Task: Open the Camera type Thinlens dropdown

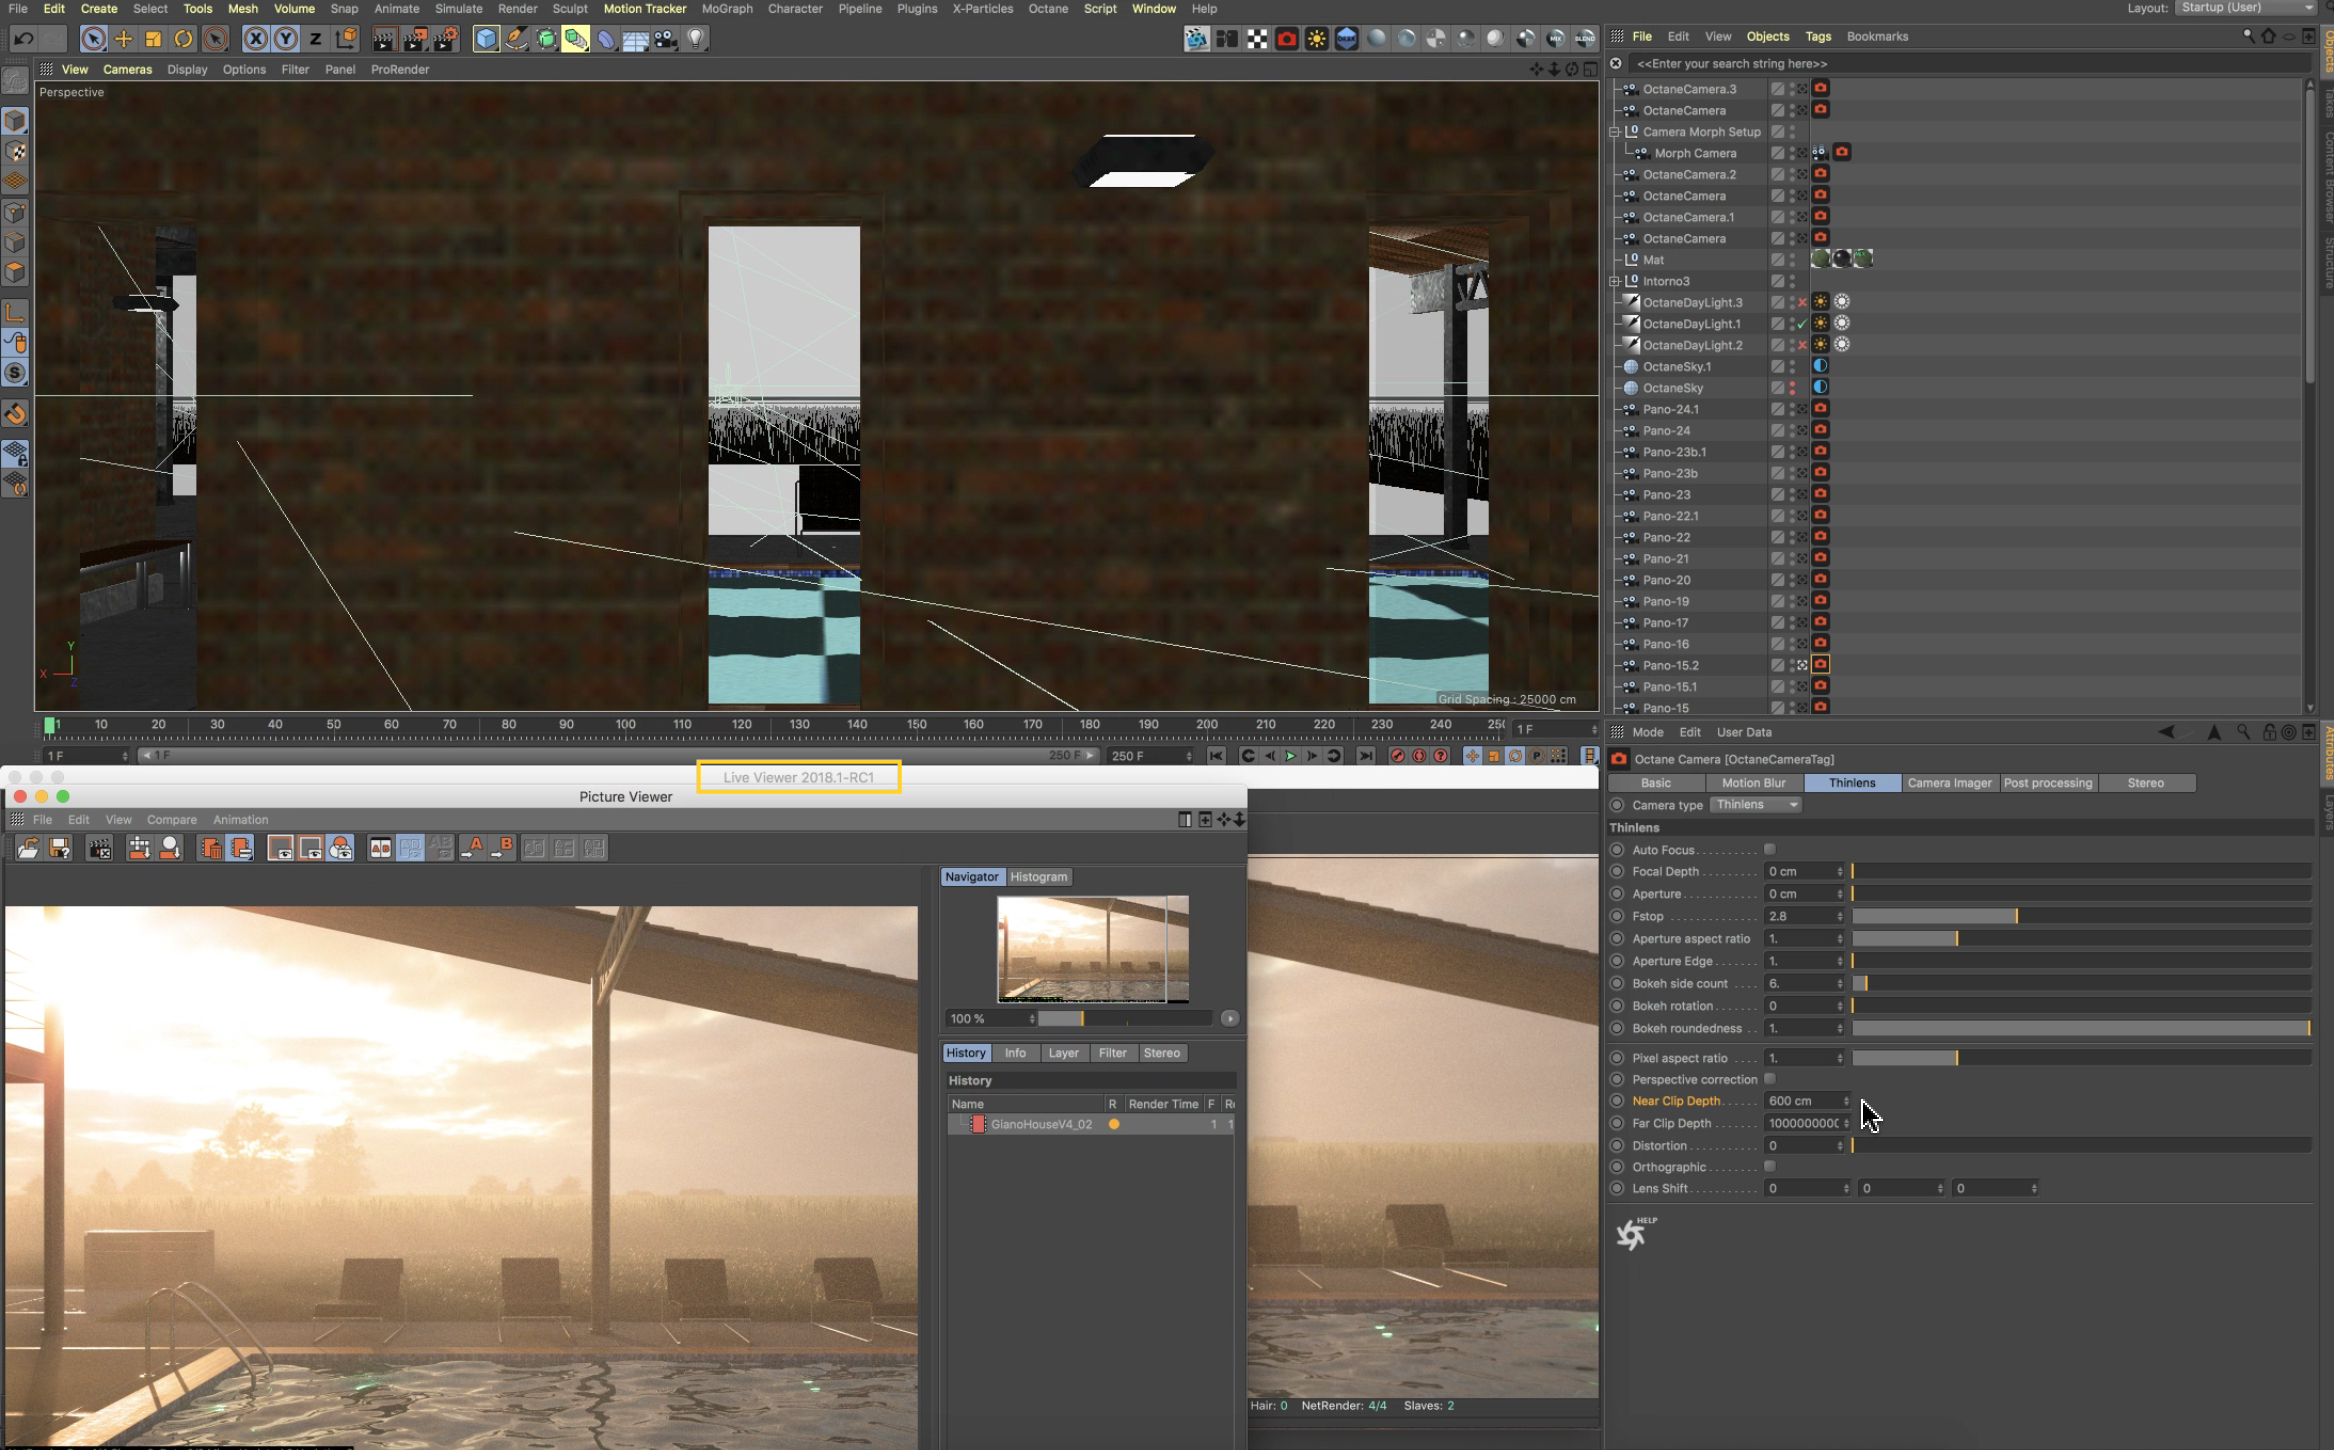Action: (x=1755, y=805)
